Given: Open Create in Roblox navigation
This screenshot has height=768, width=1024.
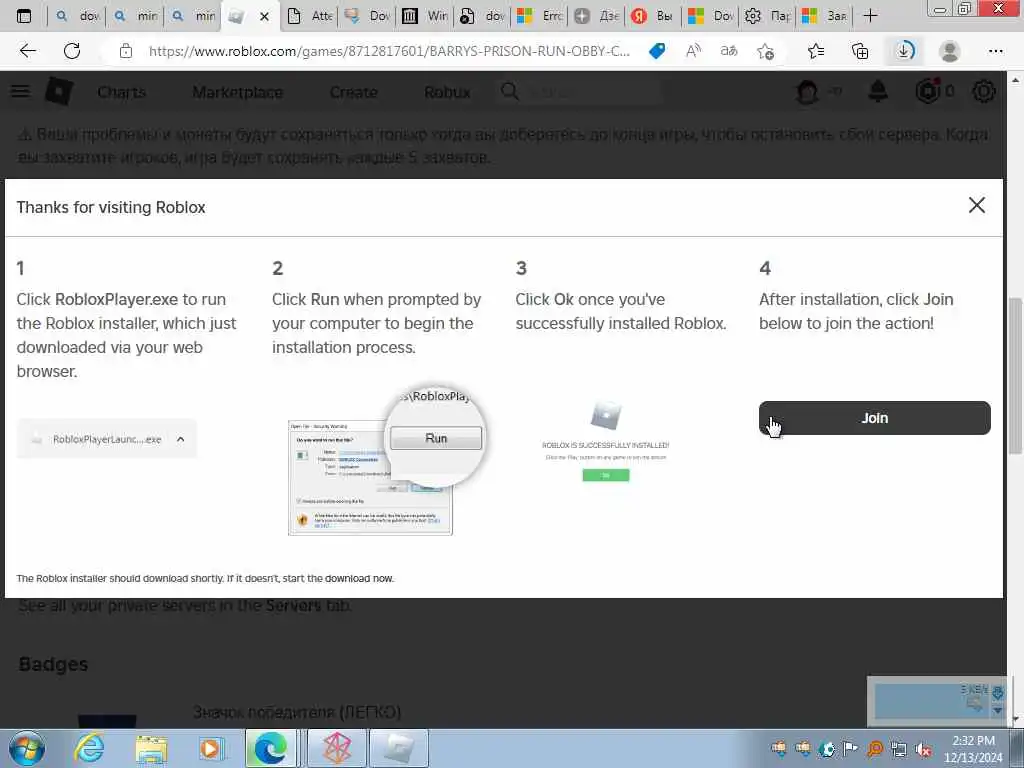Looking at the screenshot, I should 353,92.
